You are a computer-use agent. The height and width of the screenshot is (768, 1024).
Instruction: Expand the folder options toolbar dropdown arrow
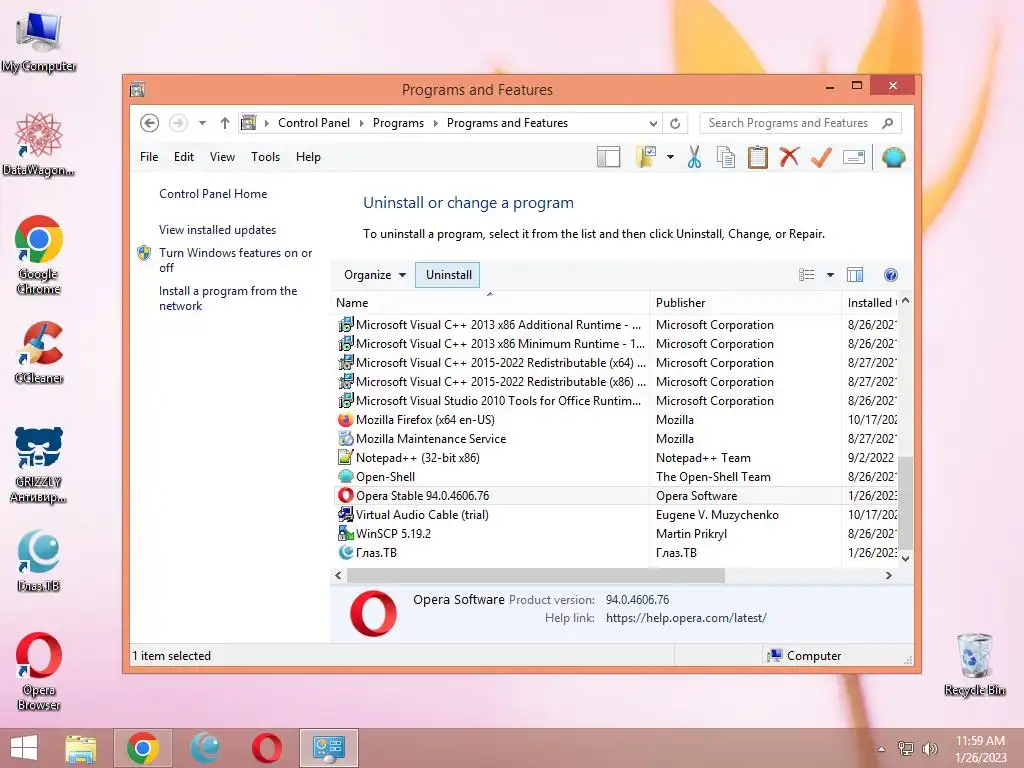click(x=670, y=157)
